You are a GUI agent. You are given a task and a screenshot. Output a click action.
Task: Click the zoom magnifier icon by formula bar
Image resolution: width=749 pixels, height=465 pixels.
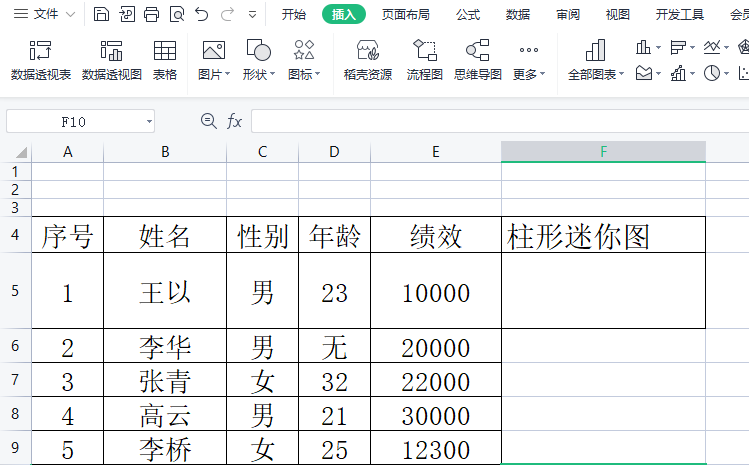coord(209,121)
